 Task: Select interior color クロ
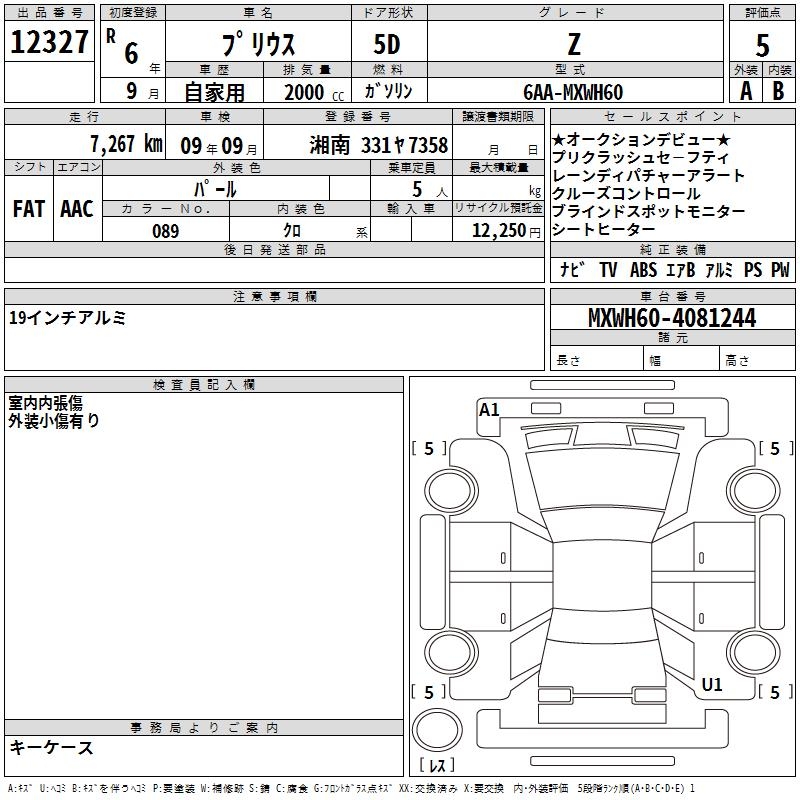pos(292,231)
